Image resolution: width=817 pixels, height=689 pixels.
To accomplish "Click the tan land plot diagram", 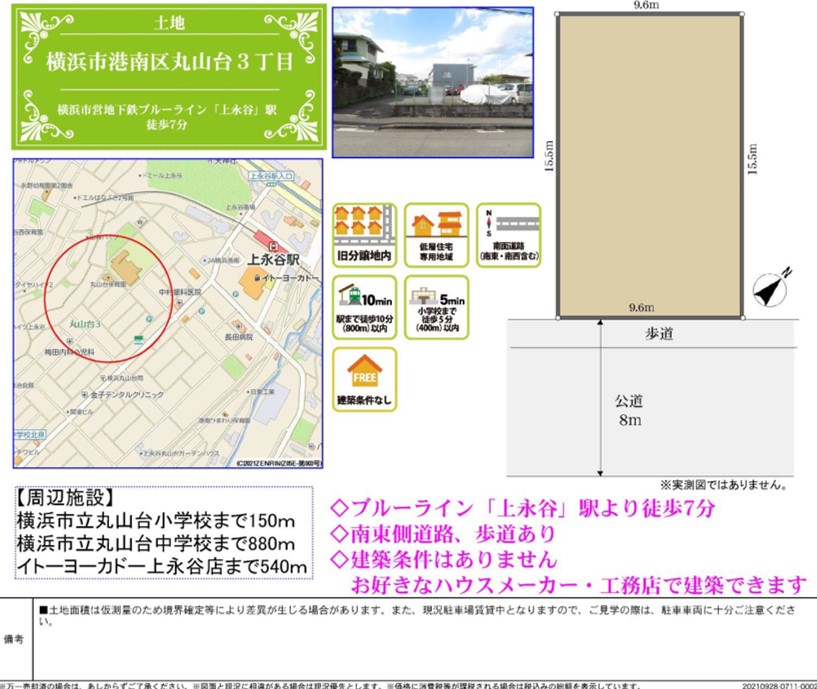I will [650, 165].
